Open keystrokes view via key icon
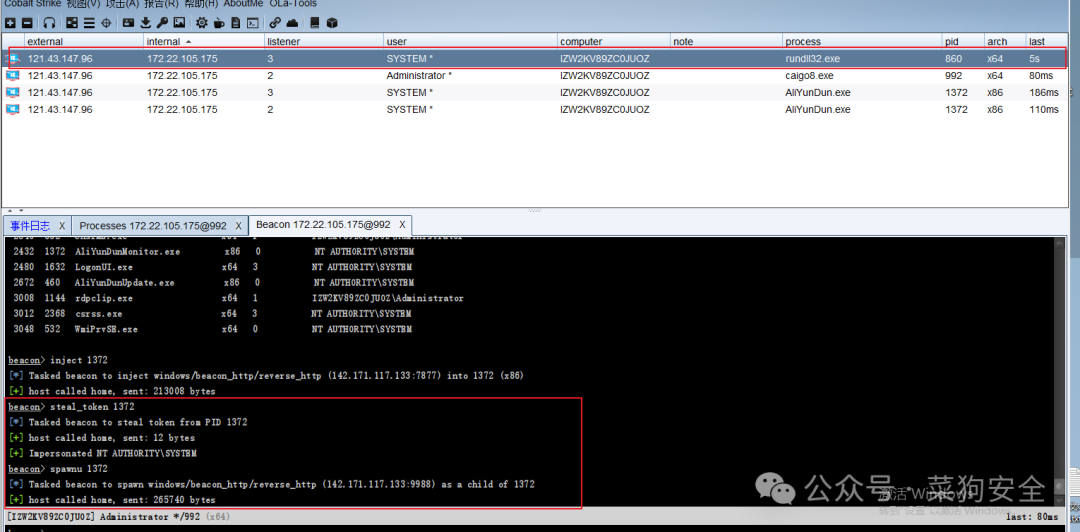Viewport: 1080px width, 532px height. point(162,23)
